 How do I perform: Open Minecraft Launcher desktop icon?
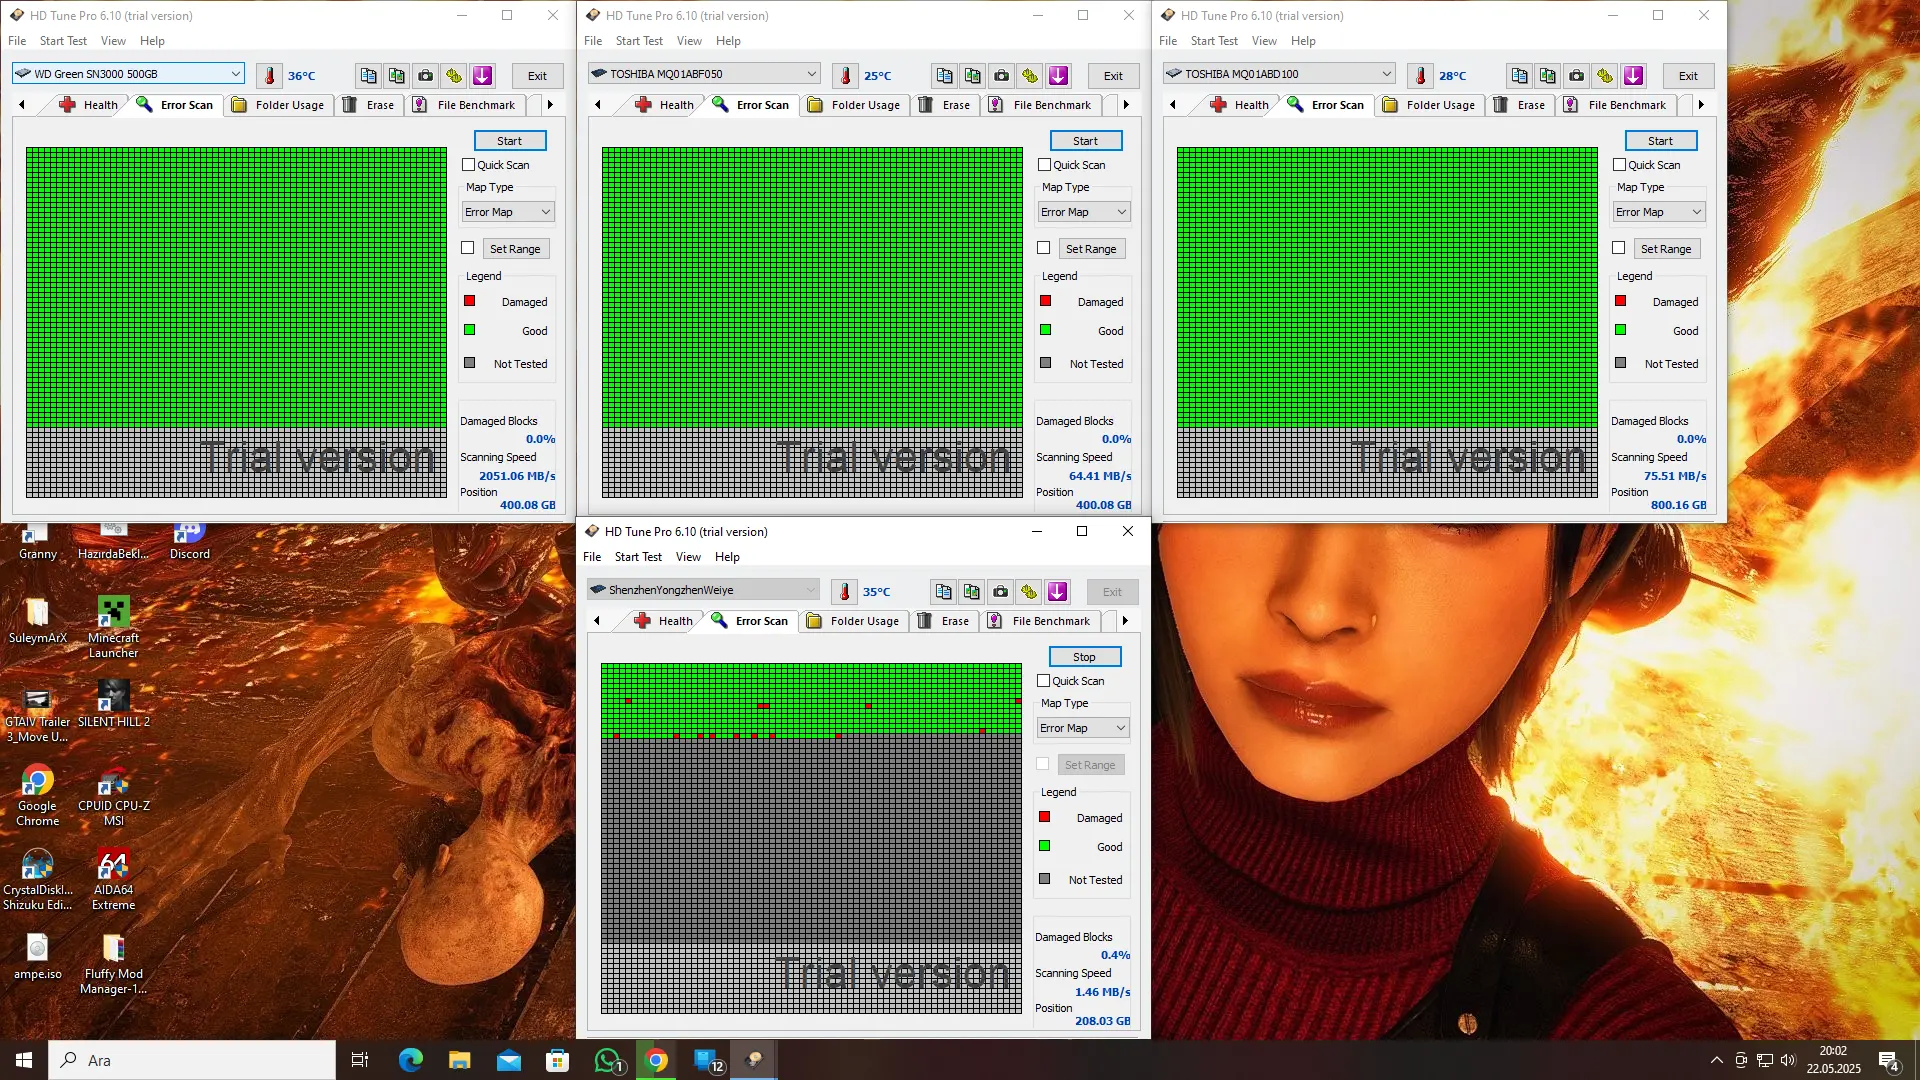click(114, 628)
